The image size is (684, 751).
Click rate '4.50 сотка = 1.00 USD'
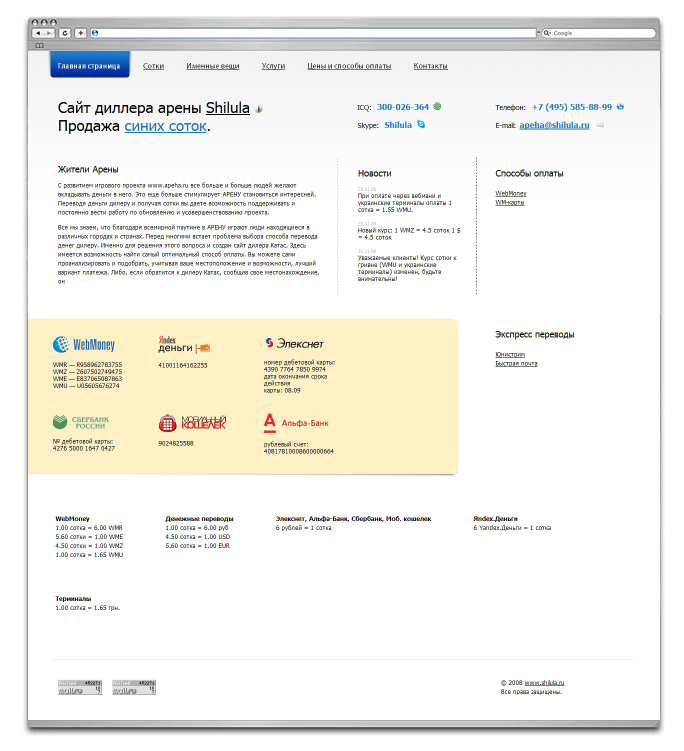198,537
